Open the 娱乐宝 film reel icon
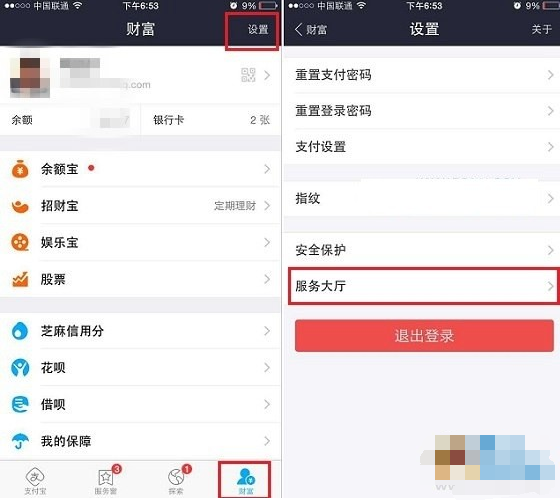The height and width of the screenshot is (500, 560). [20, 242]
